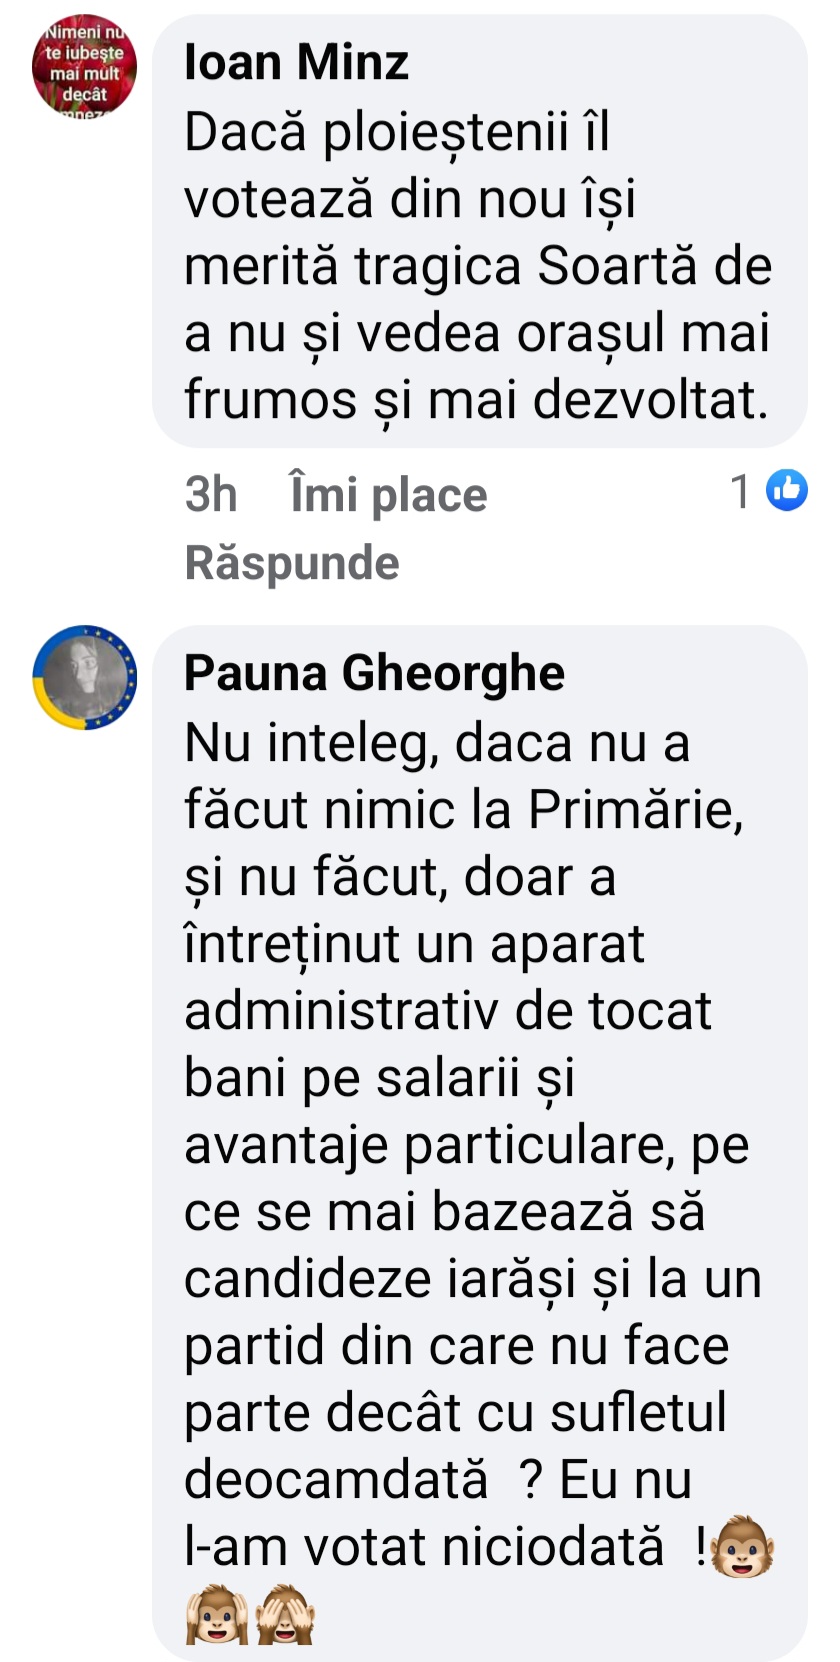840x1662 pixels.
Task: Click the blue thumbs-up reaction icon
Action: [x=787, y=490]
